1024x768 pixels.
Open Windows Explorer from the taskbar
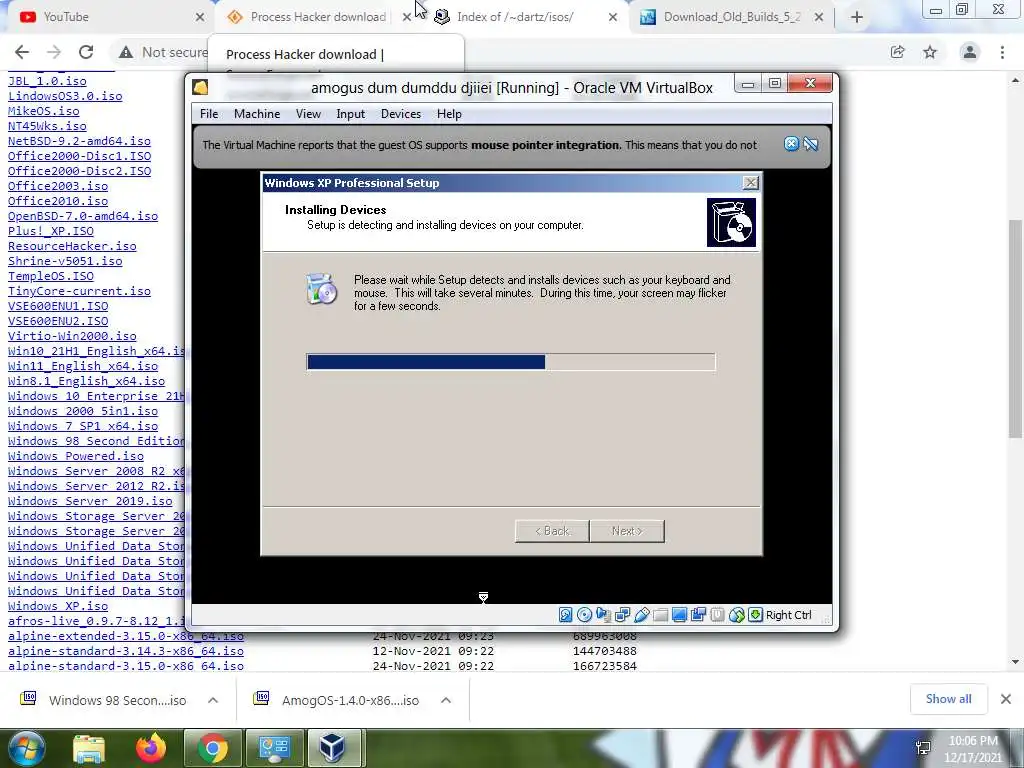click(x=89, y=748)
